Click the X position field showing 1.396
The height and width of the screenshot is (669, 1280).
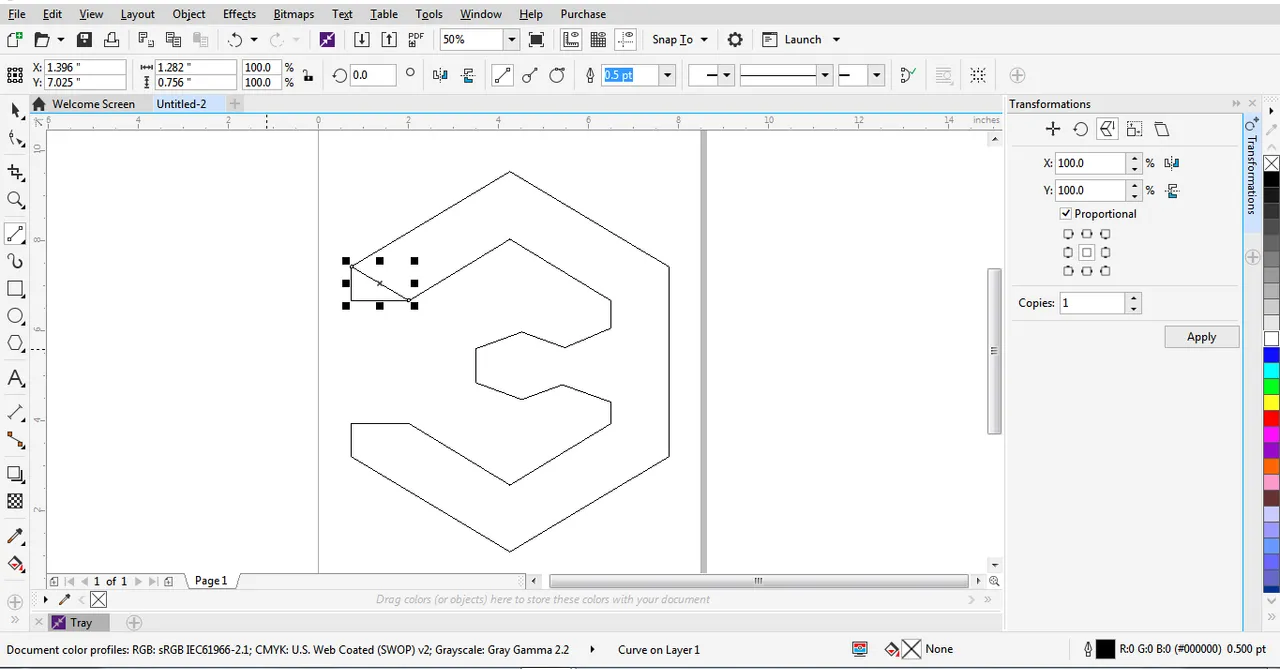coord(85,67)
